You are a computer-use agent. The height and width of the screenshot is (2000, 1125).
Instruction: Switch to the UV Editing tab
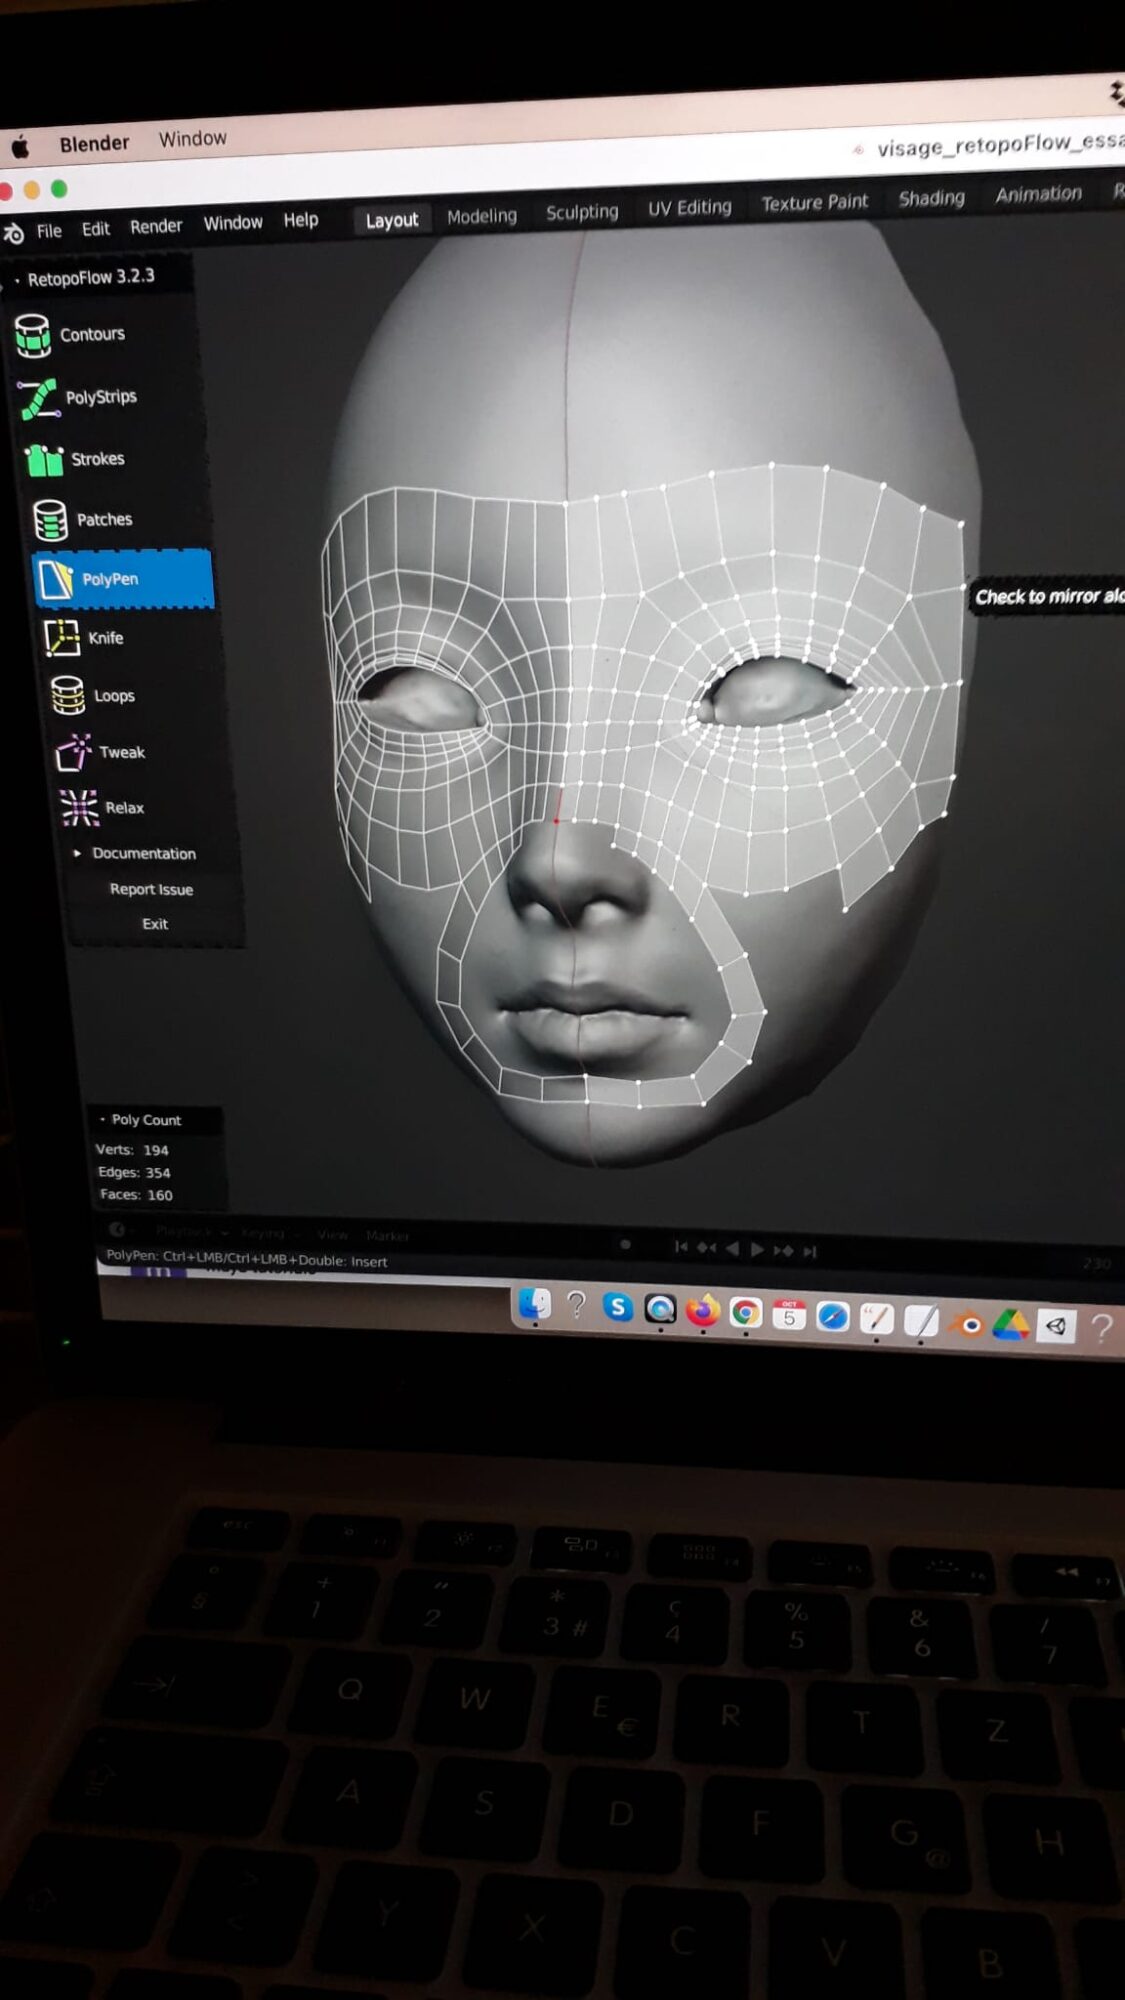pyautogui.click(x=689, y=207)
